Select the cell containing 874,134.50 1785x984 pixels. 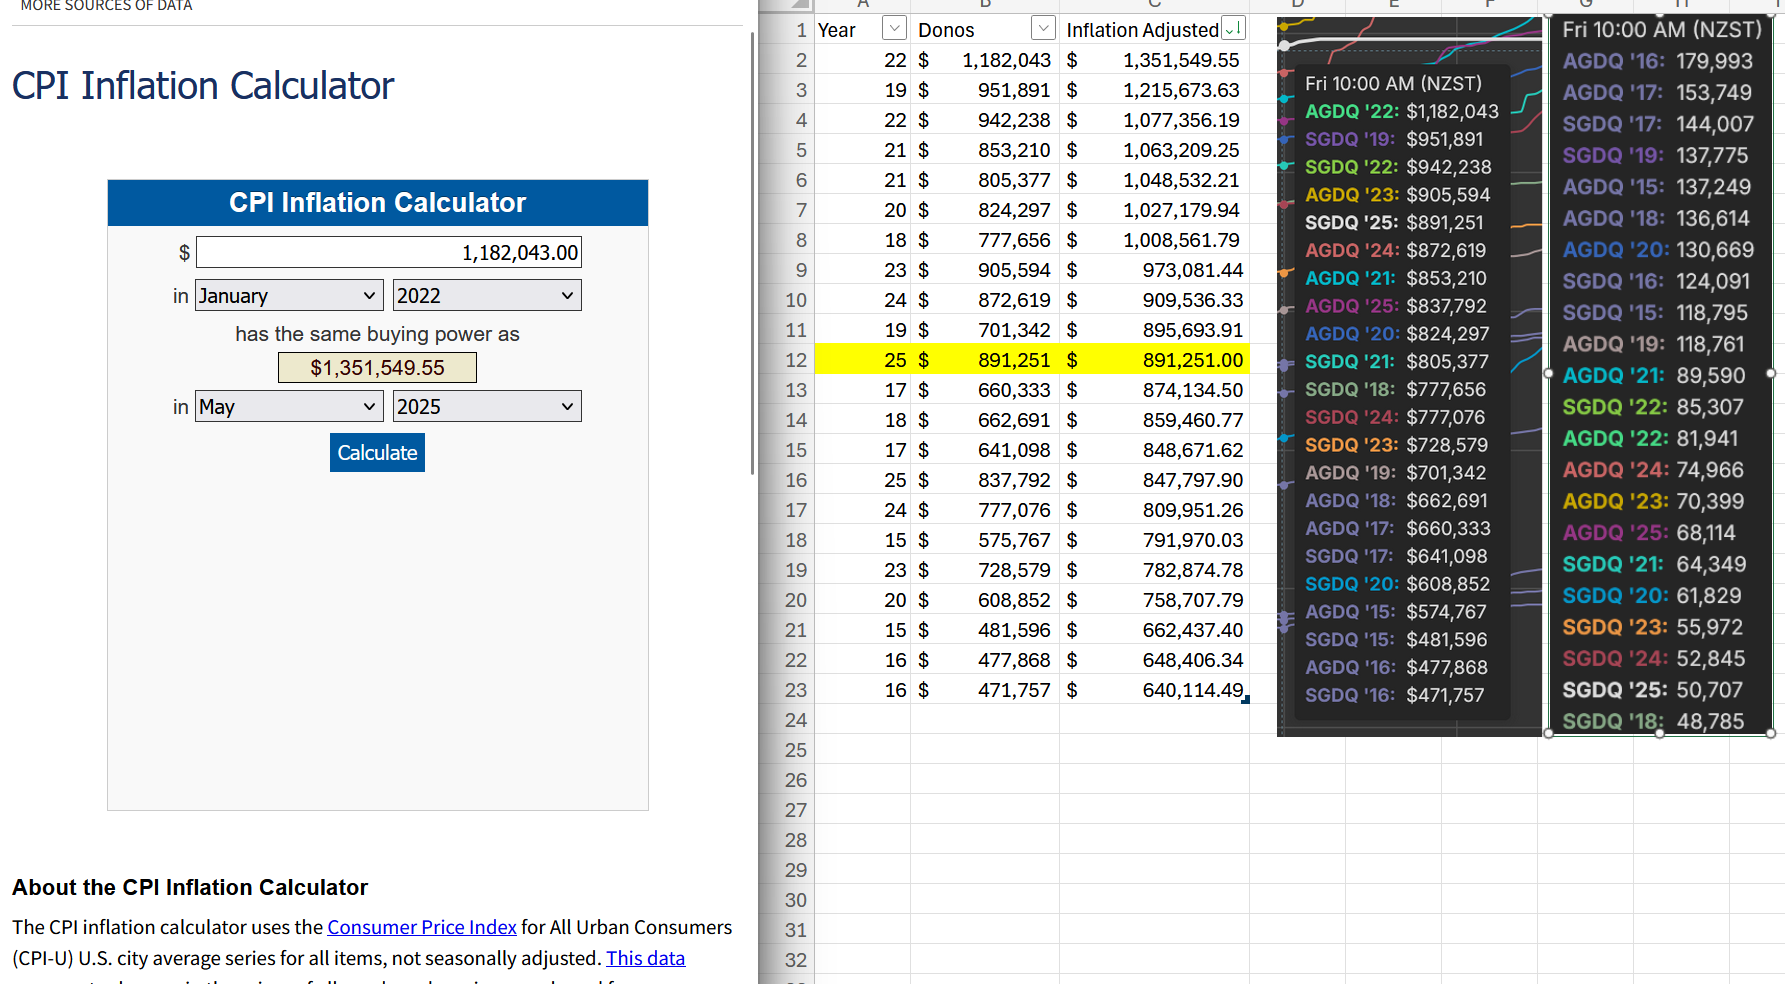(1154, 390)
